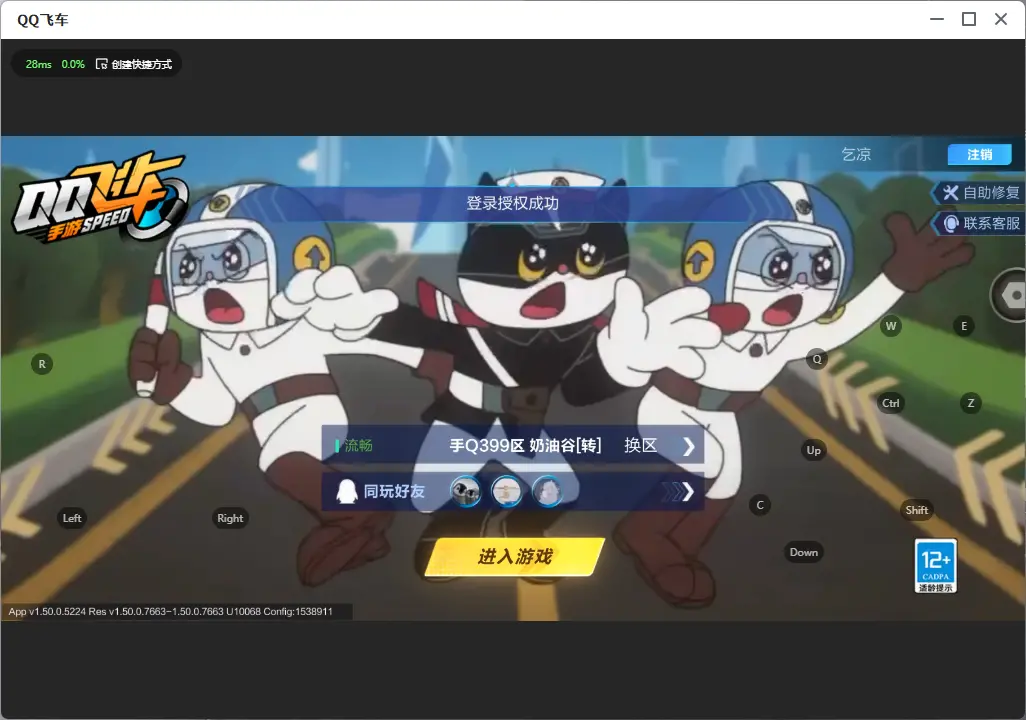Click the App version info text
This screenshot has height=720, width=1026.
click(x=171, y=611)
